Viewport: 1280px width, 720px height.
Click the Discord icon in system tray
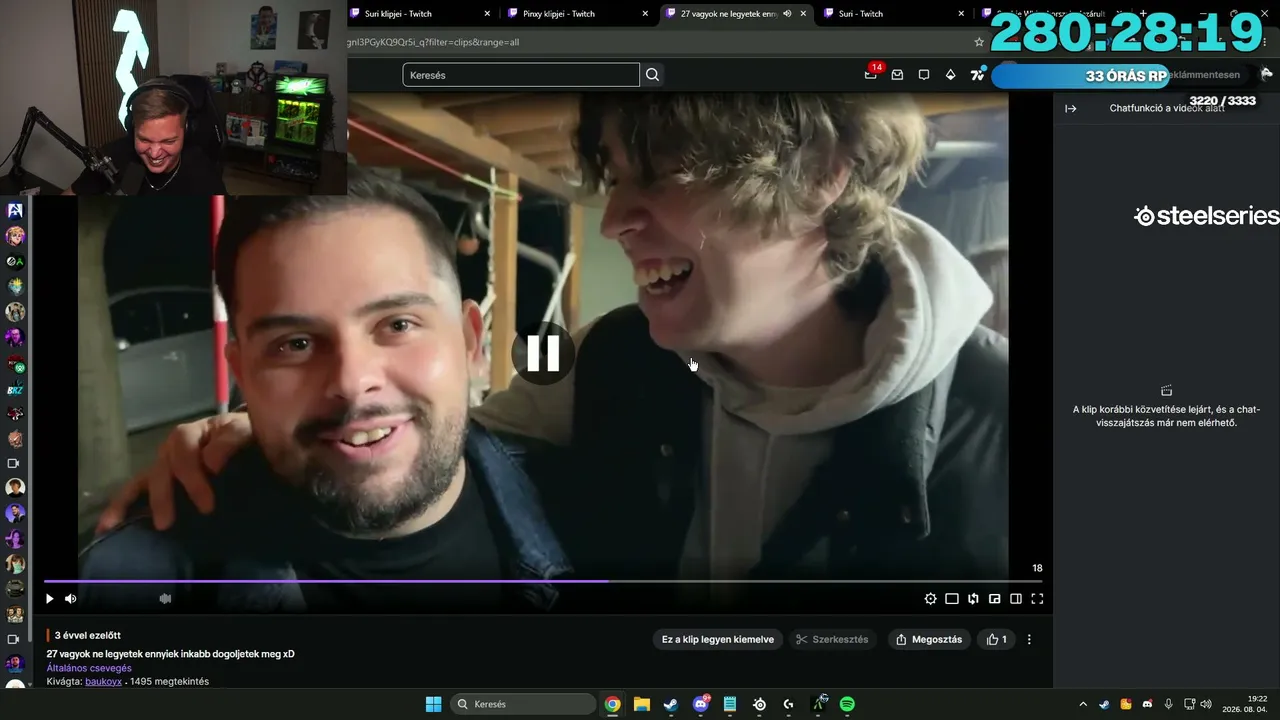point(1147,704)
